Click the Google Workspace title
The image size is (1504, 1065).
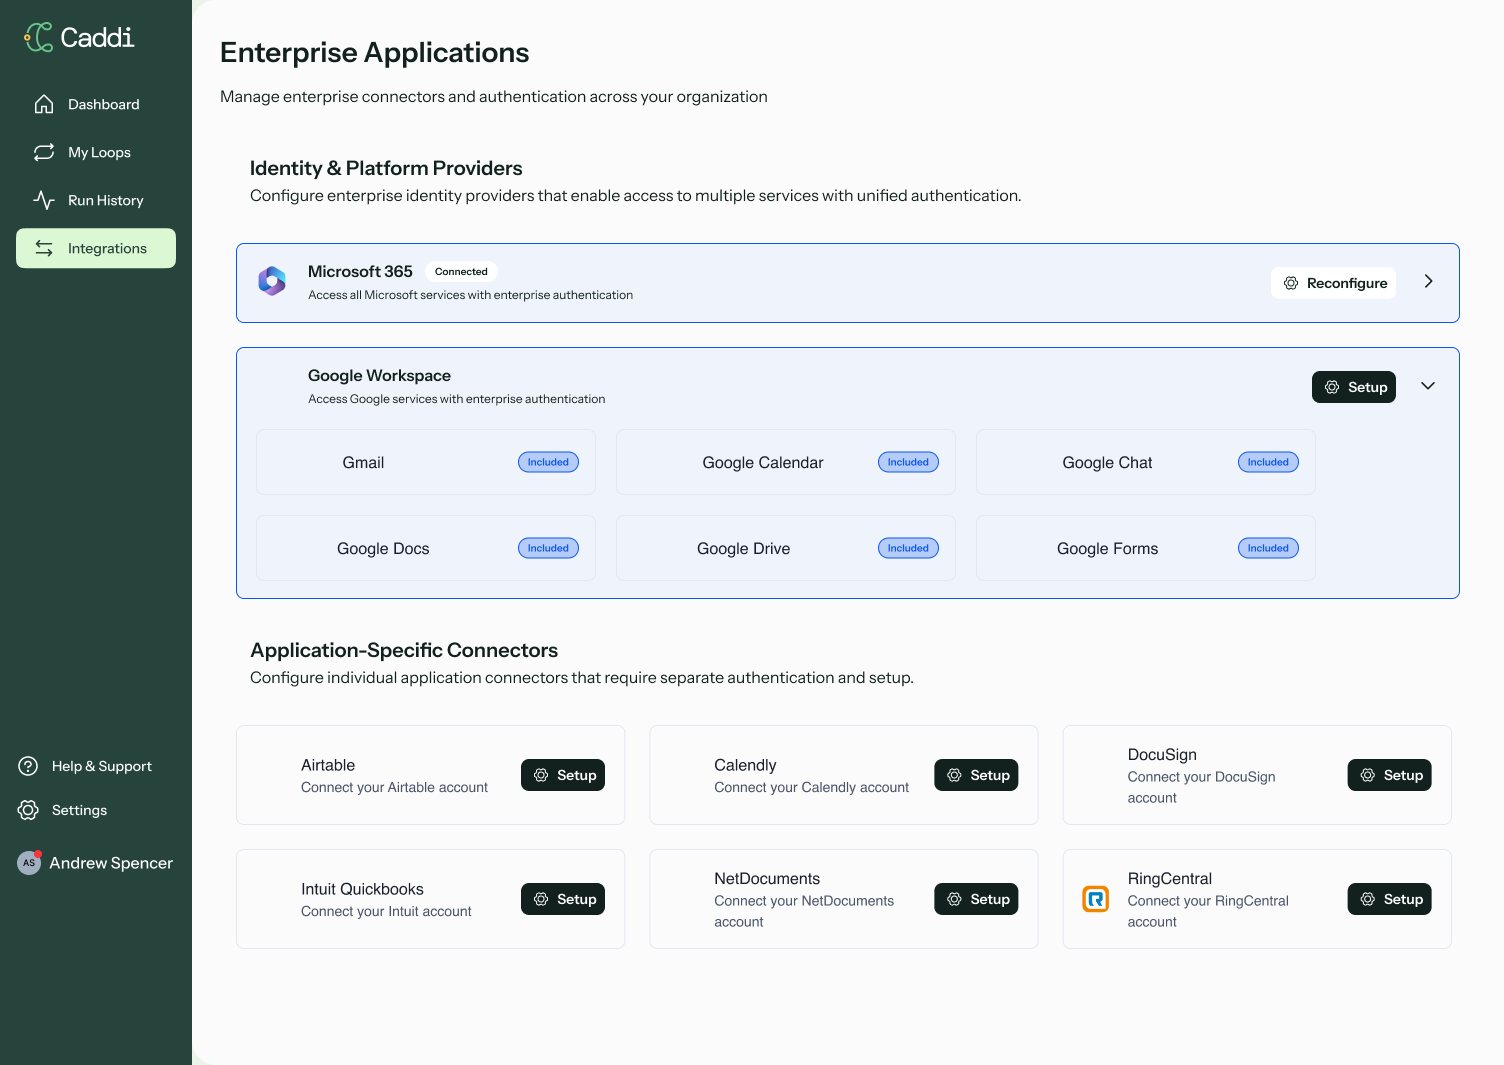[x=379, y=375]
